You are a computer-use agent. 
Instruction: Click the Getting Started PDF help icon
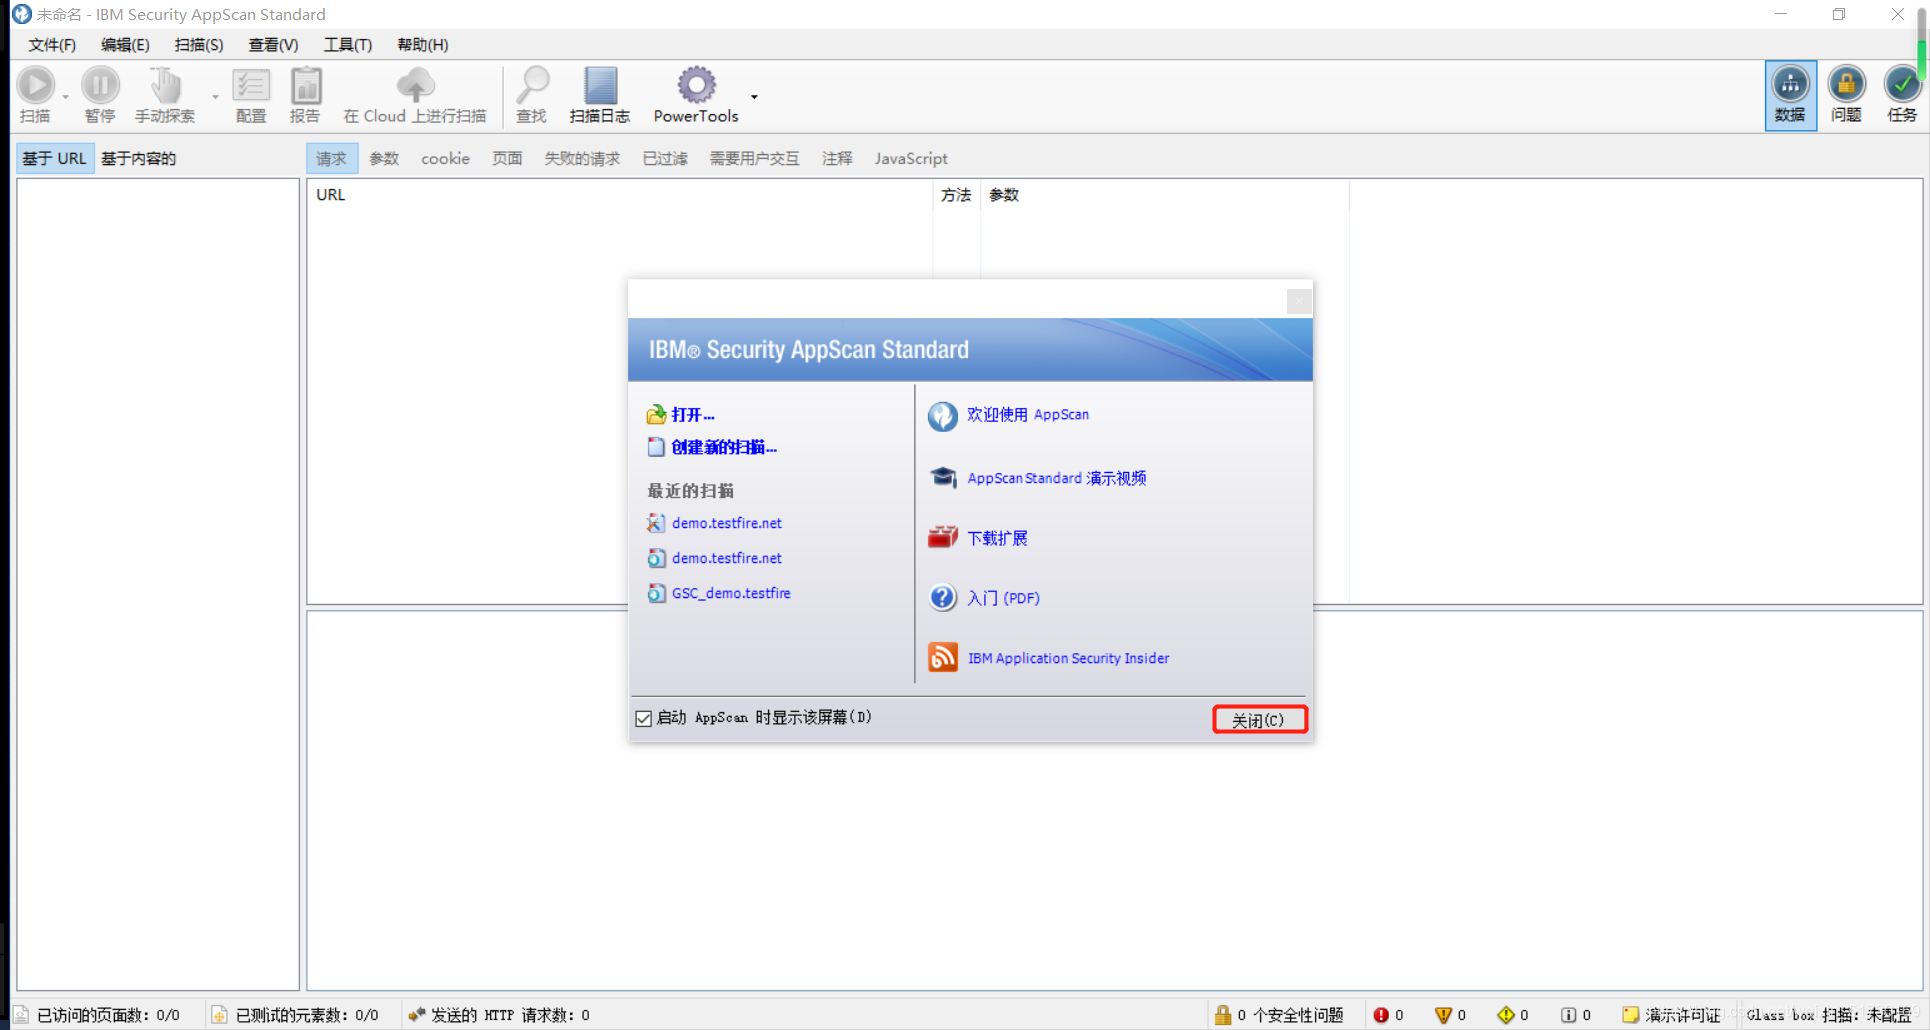pyautogui.click(x=942, y=598)
